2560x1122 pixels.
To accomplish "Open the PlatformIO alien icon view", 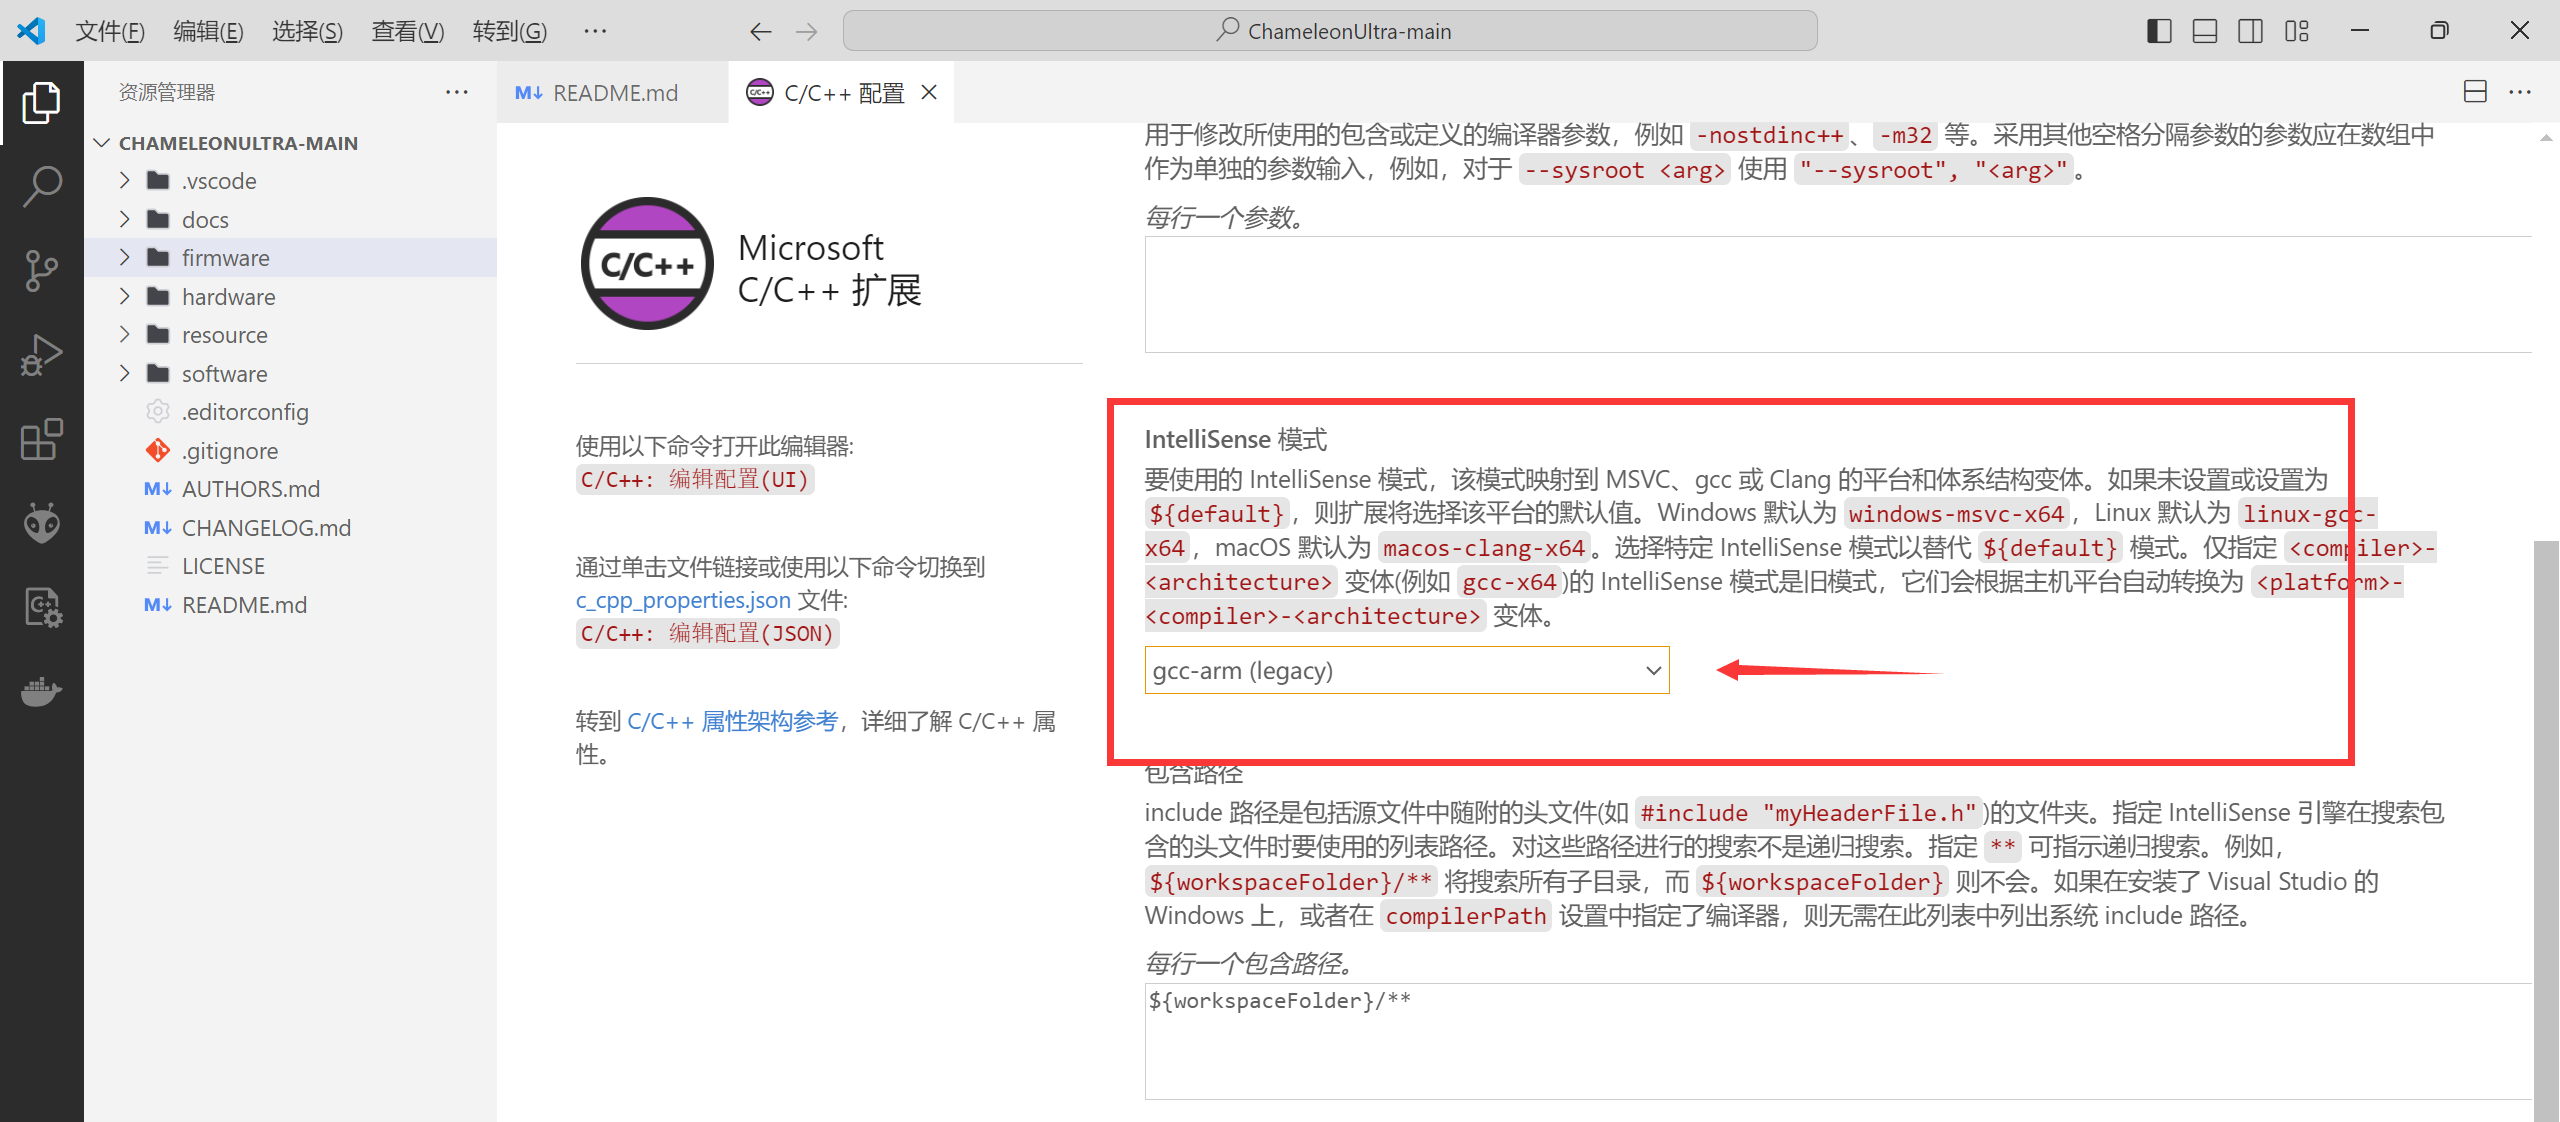I will point(42,522).
